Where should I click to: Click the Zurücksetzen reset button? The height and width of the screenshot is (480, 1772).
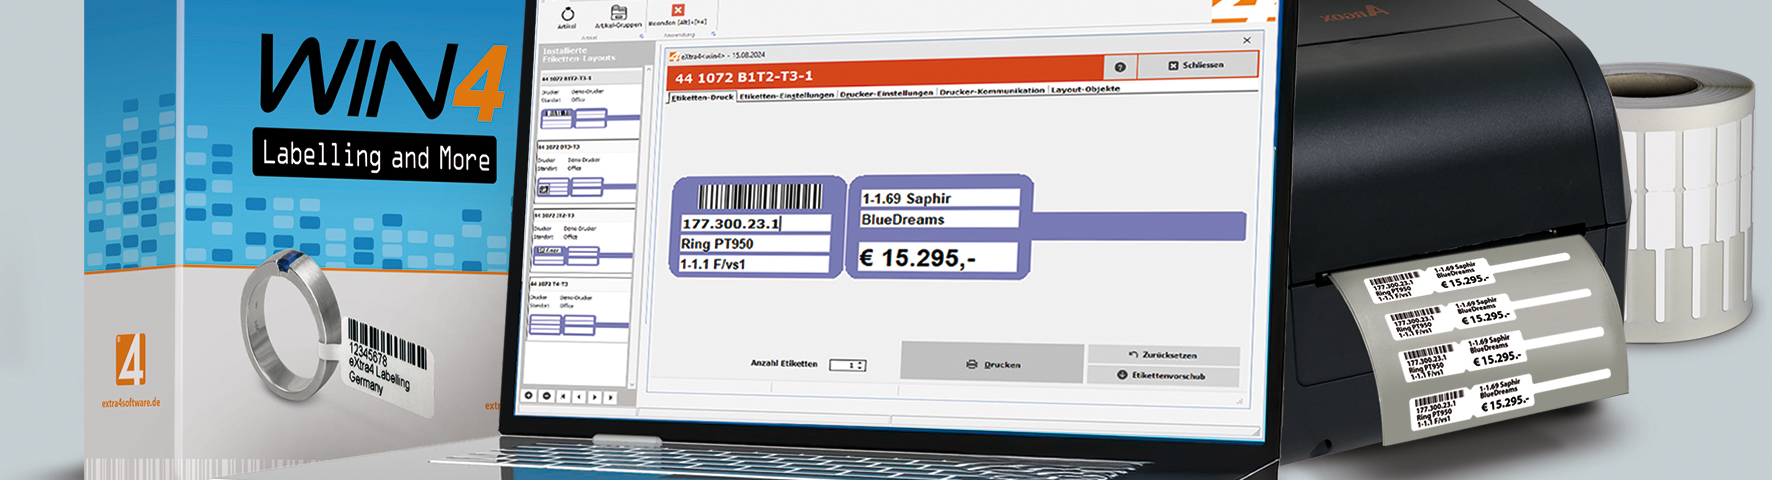(1163, 355)
